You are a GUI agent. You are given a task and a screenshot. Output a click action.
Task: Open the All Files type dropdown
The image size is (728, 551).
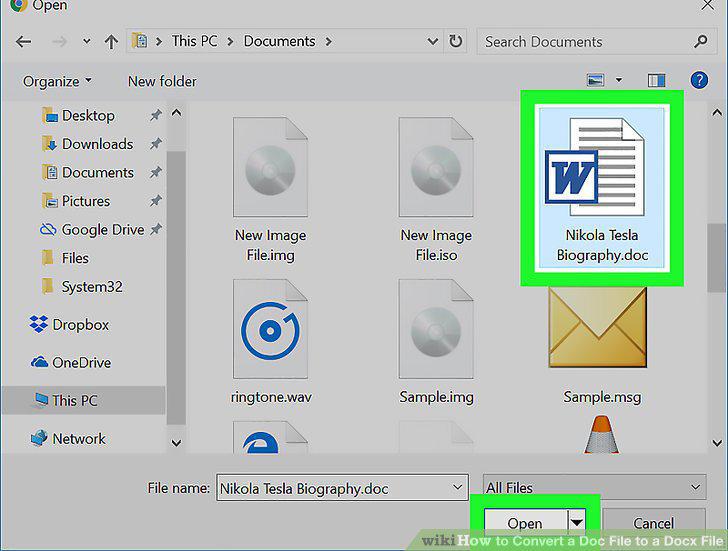594,487
